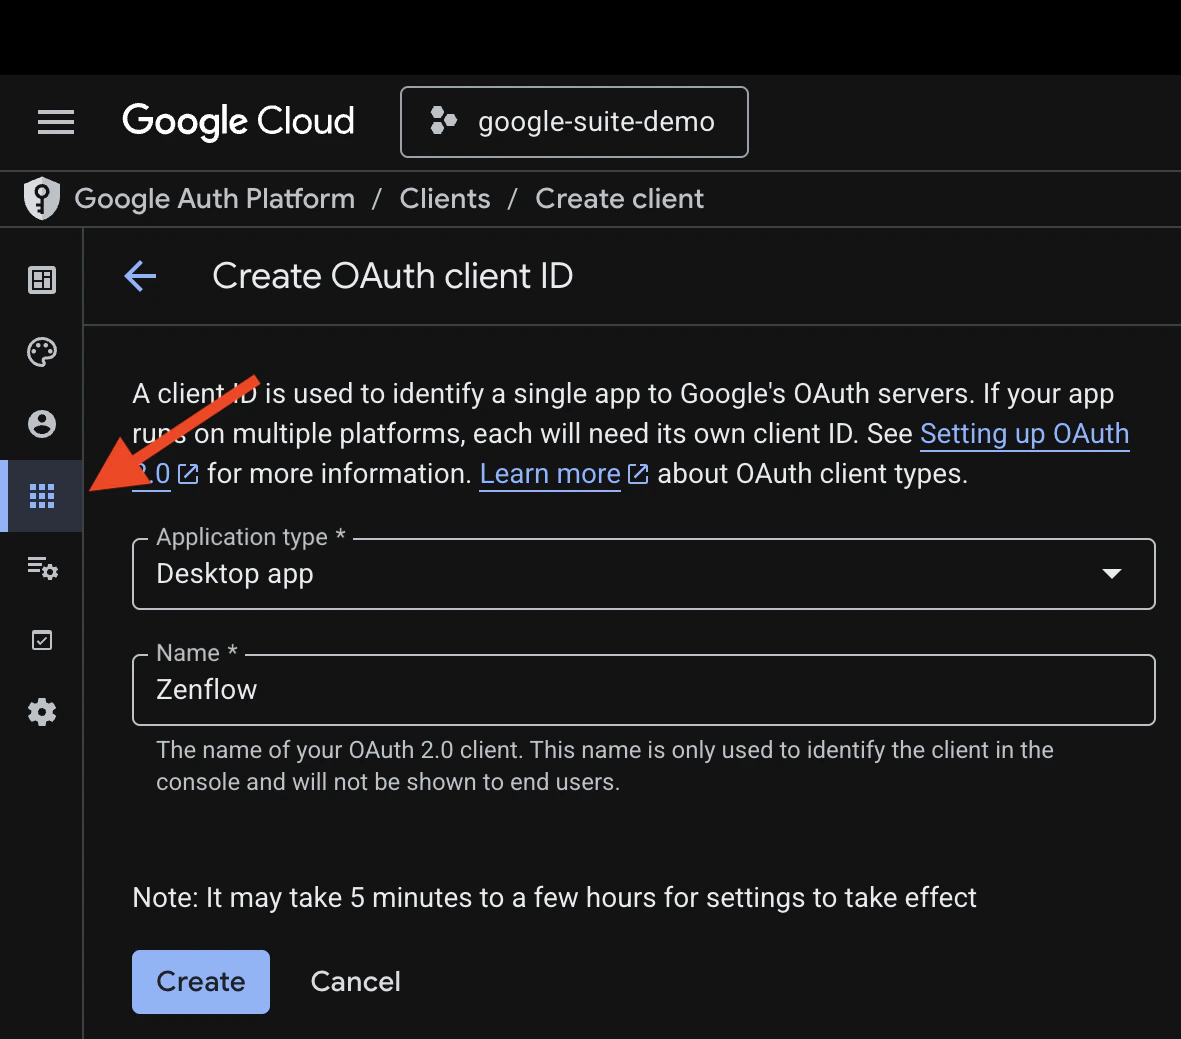Click the Google Cloud logo
The image size is (1181, 1039).
point(238,121)
